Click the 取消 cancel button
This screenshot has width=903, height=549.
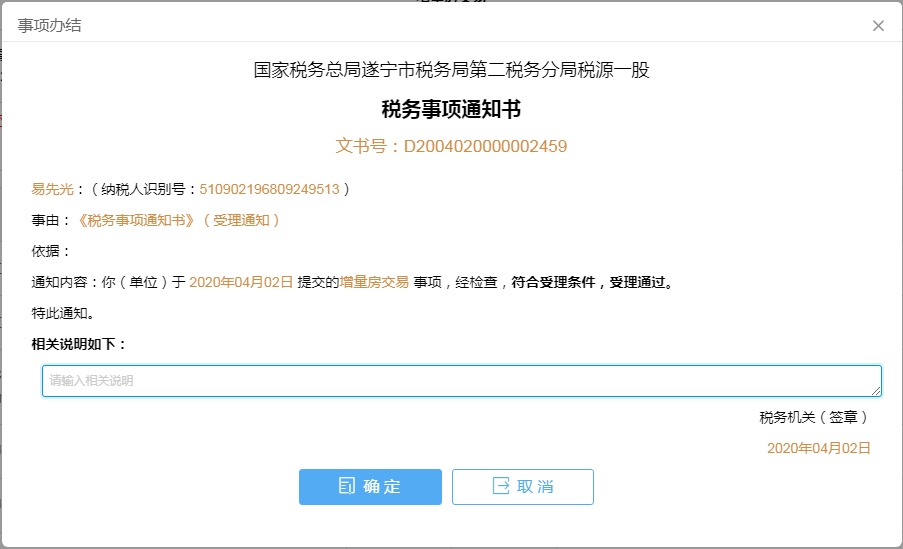522,487
